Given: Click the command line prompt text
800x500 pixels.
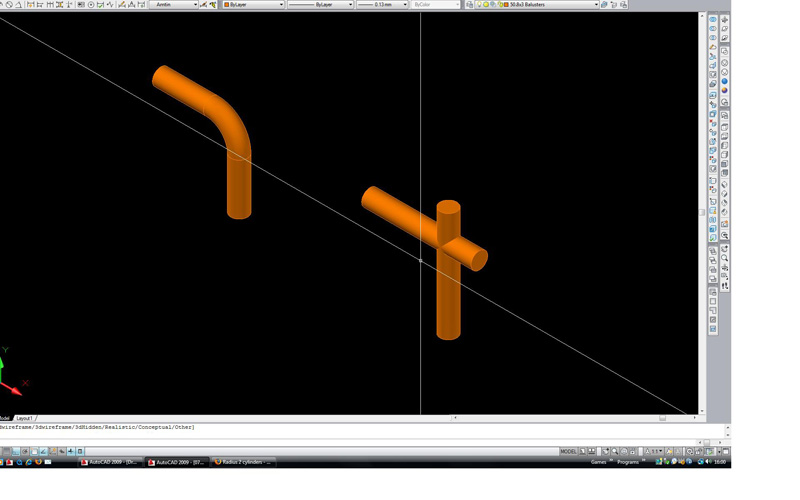Looking at the screenshot, I should click(97, 427).
